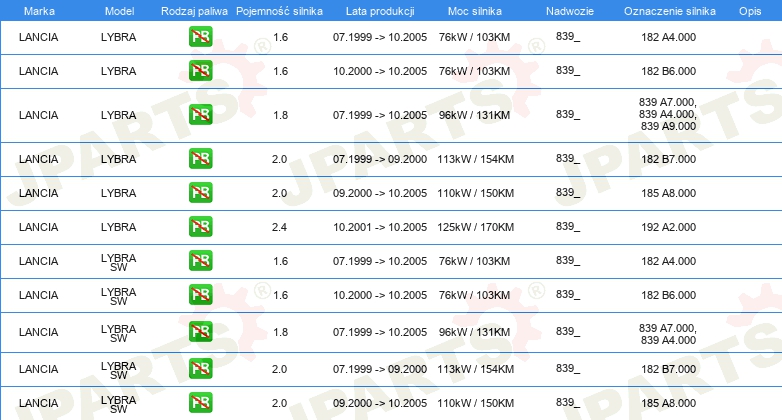The width and height of the screenshot is (782, 420).
Task: Click LANCIA in the LYBRA 2.4 row
Action: (38, 227)
